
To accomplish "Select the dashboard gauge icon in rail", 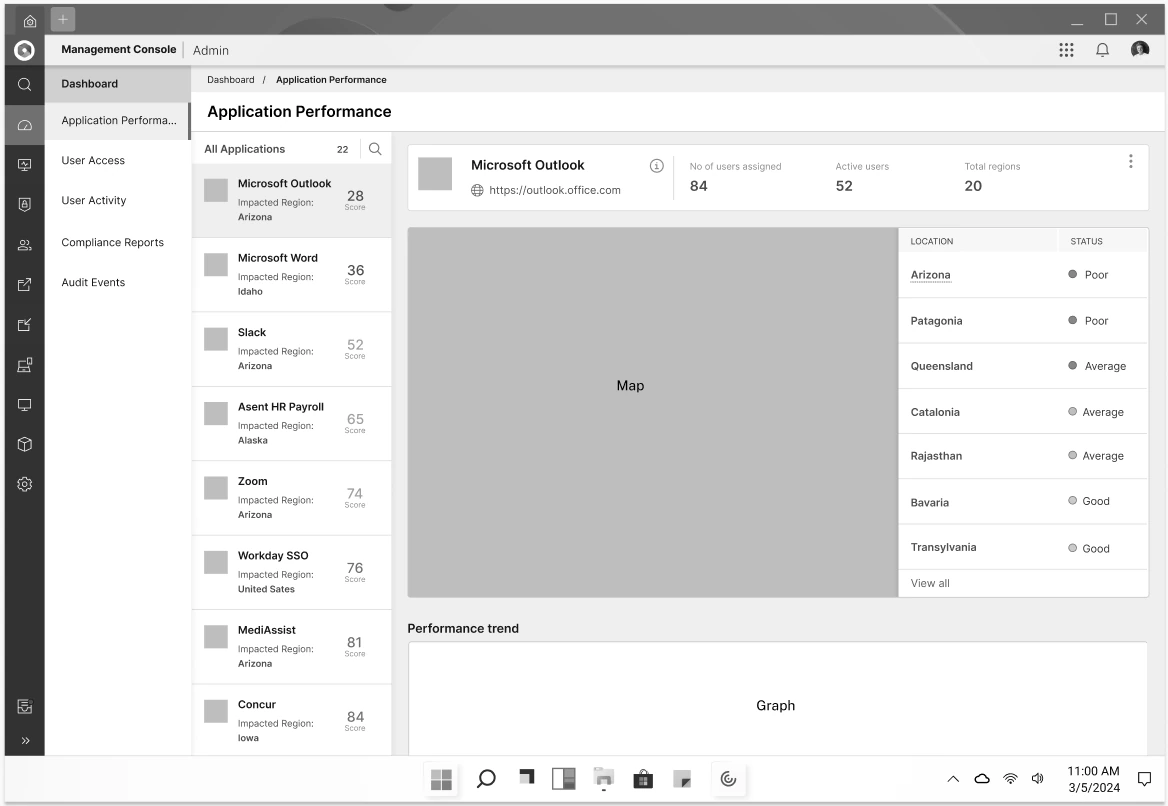I will point(25,125).
